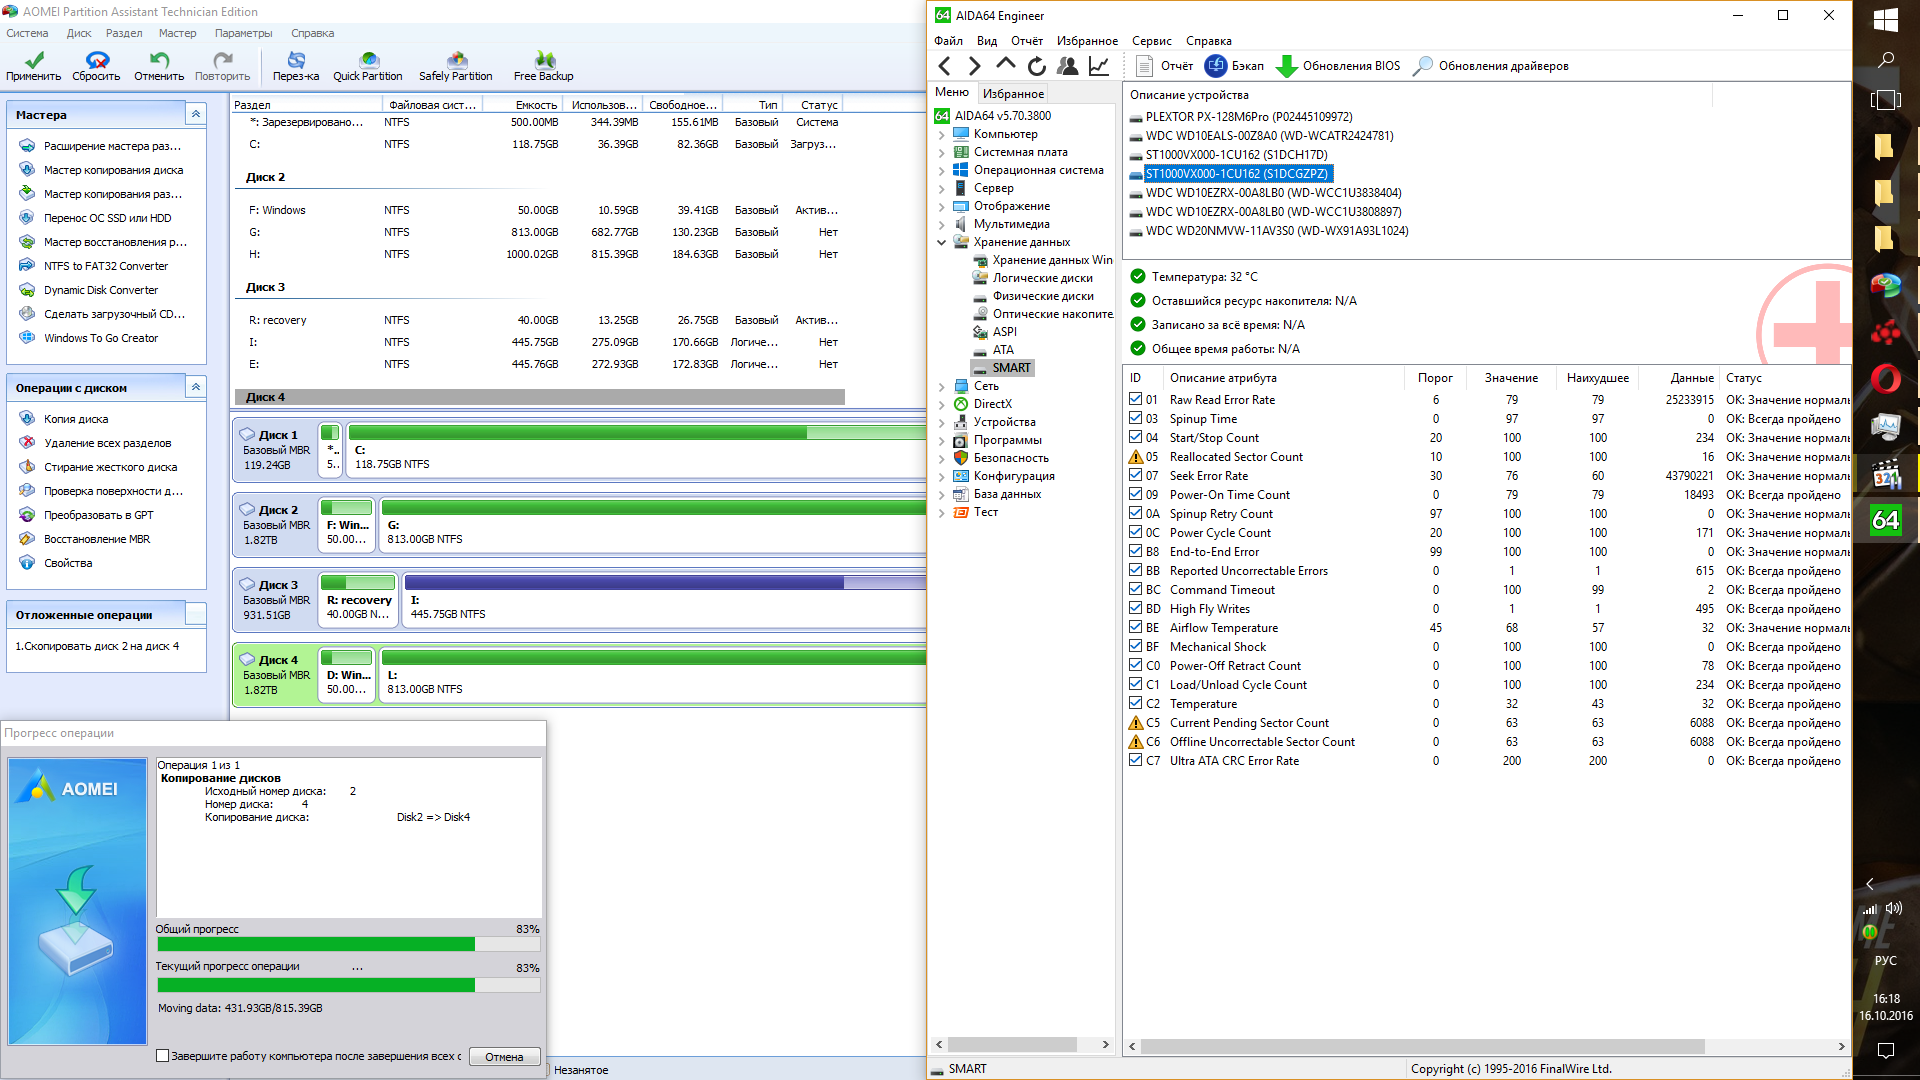
Task: Collapse the Мастера panel header
Action: coord(196,115)
